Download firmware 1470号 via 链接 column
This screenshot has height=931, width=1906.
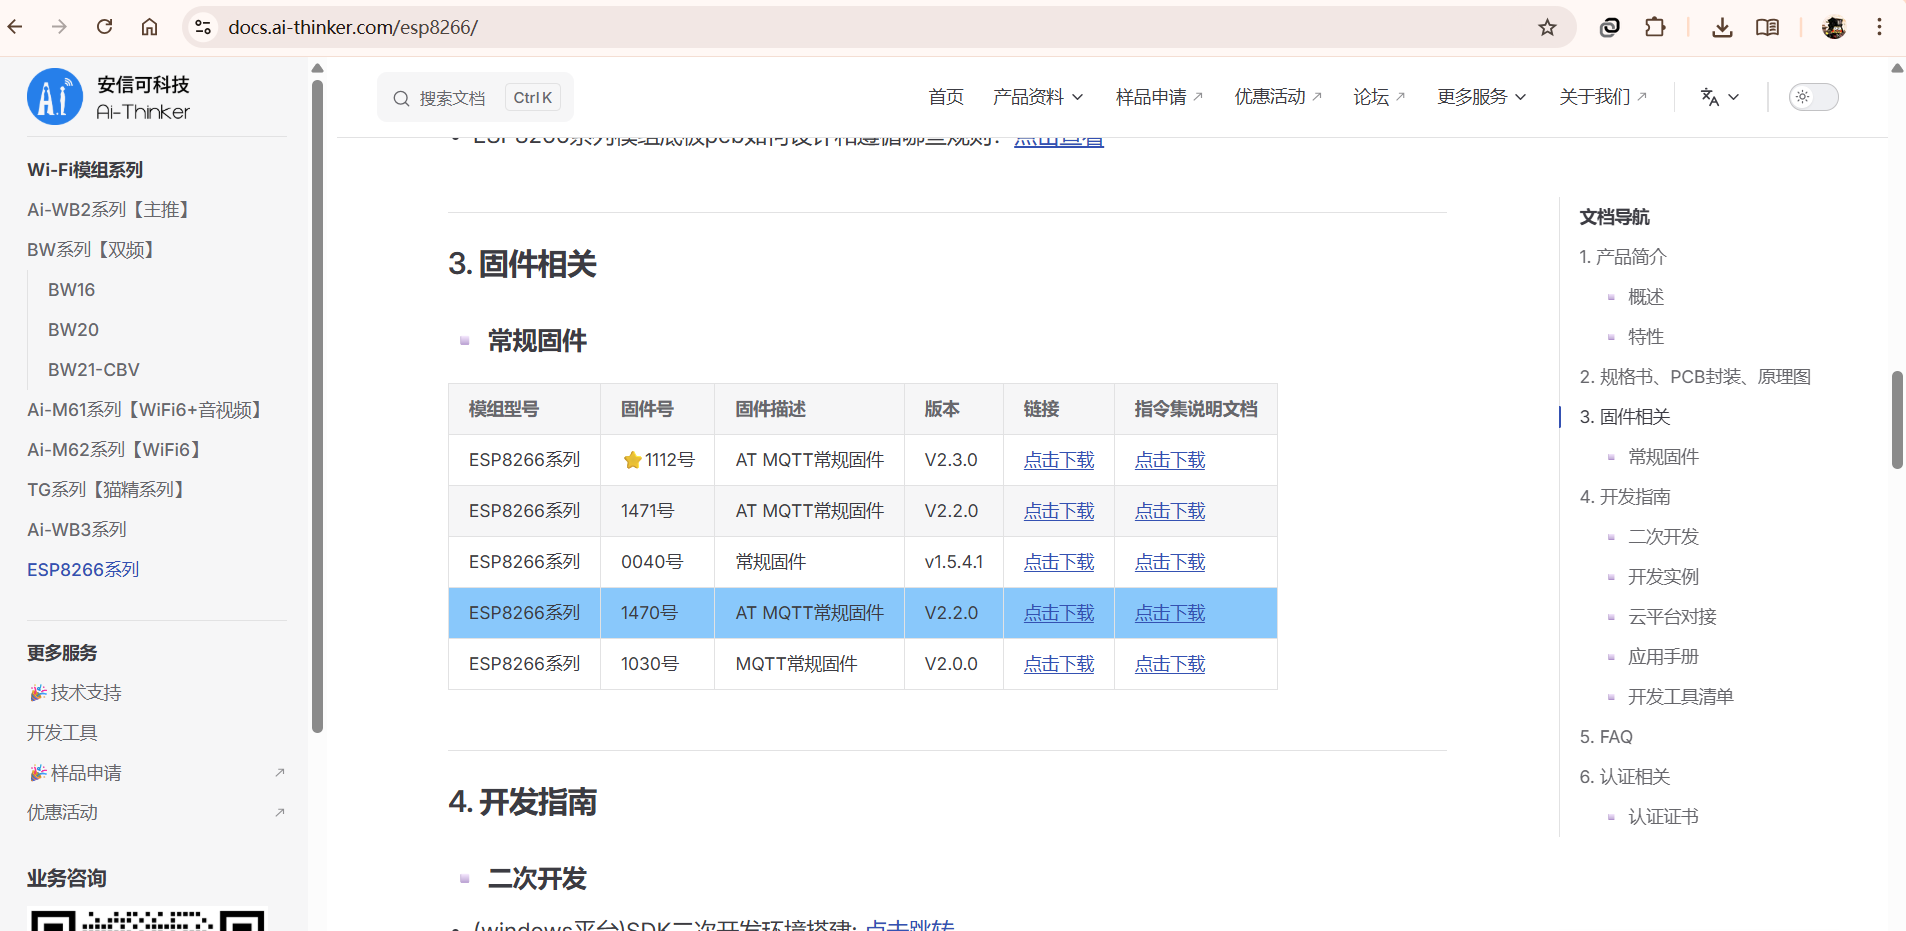pyautogui.click(x=1059, y=613)
